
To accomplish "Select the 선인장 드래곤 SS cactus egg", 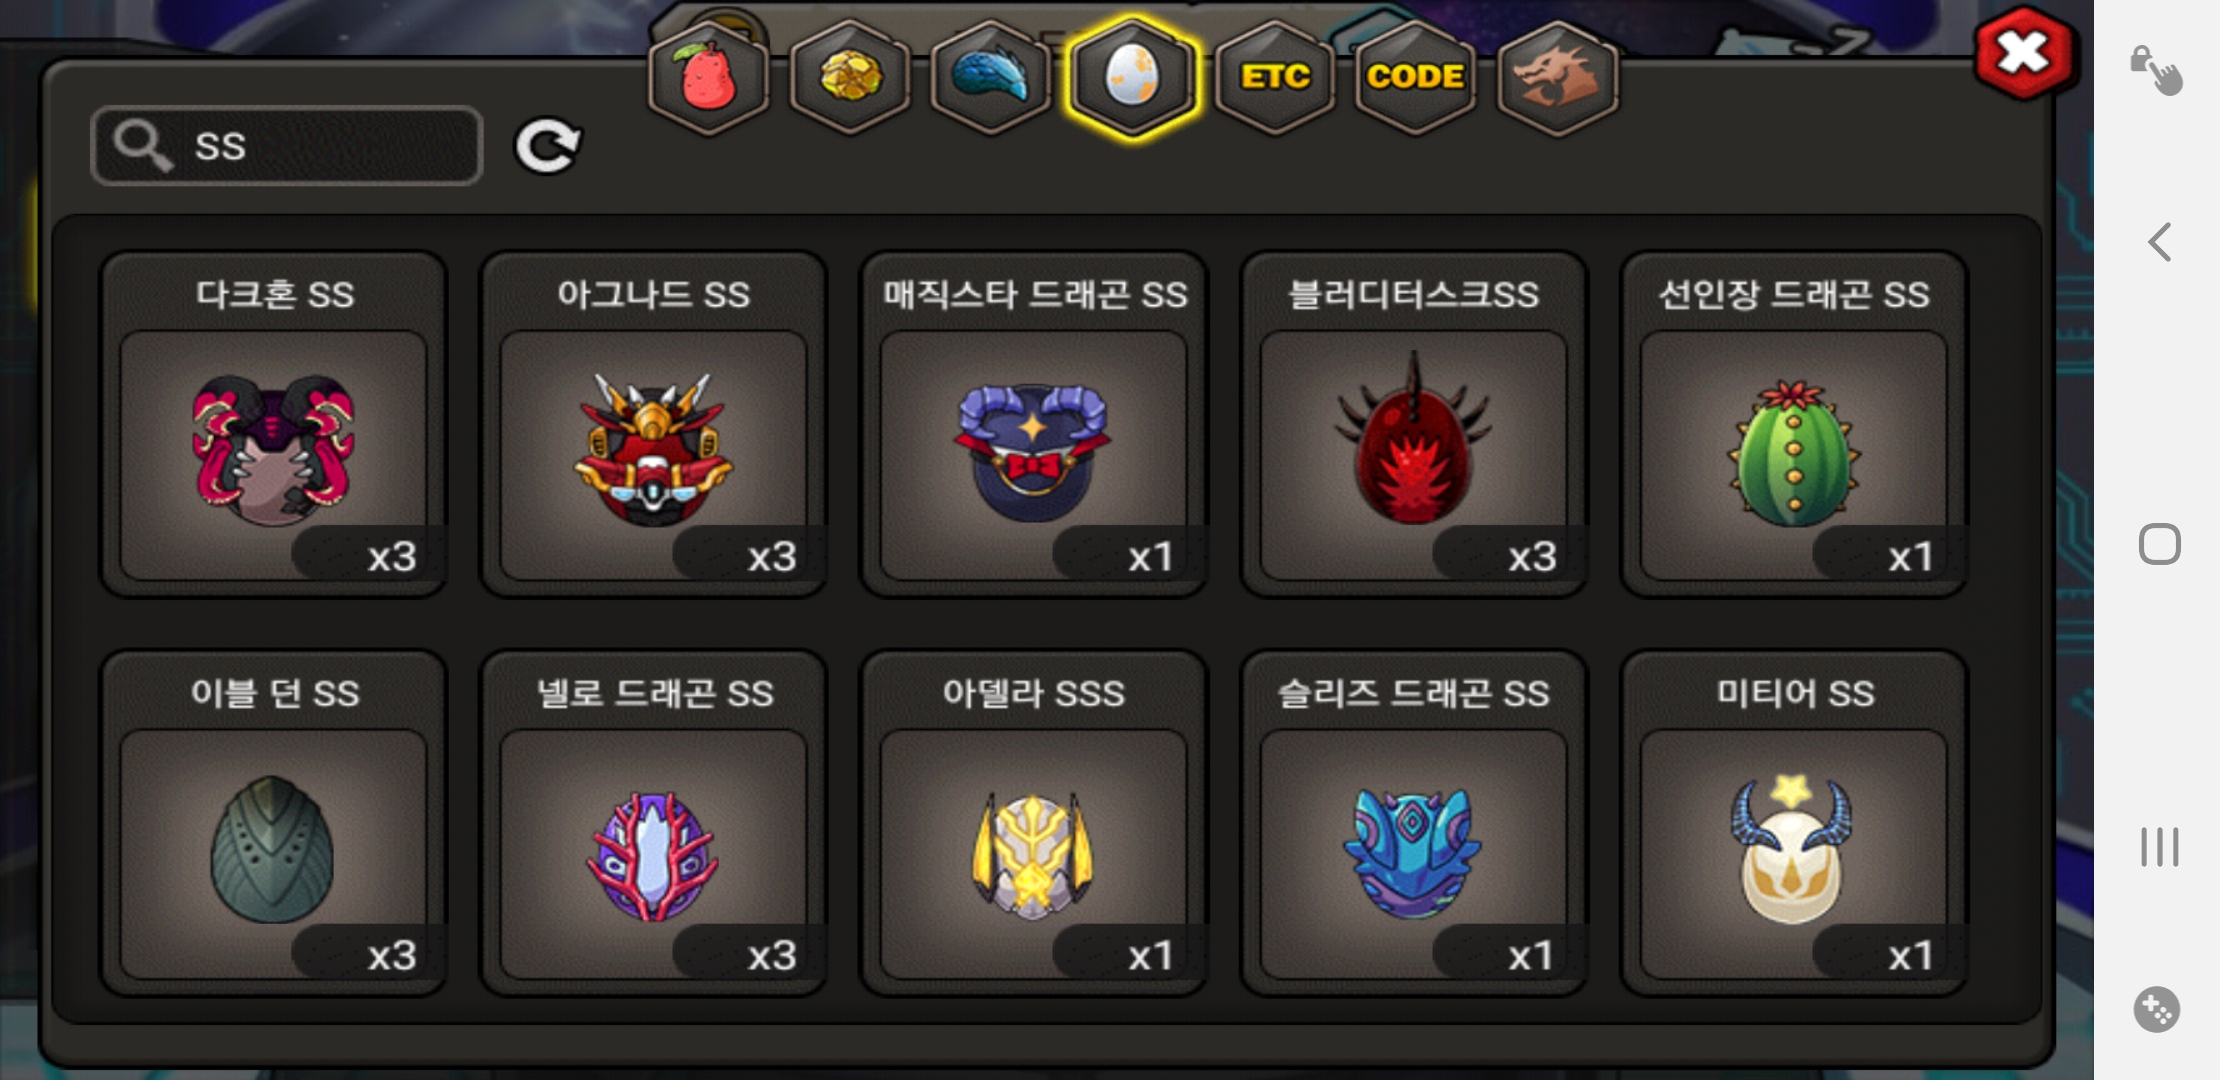I will tap(1794, 425).
